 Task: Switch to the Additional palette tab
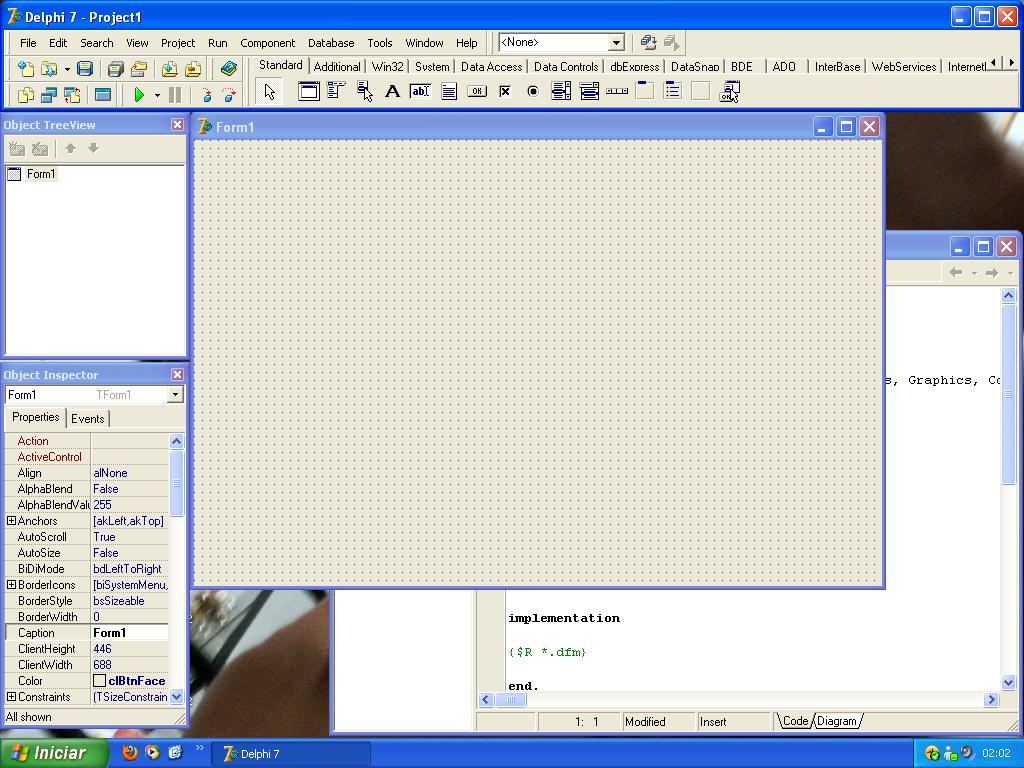[x=337, y=67]
